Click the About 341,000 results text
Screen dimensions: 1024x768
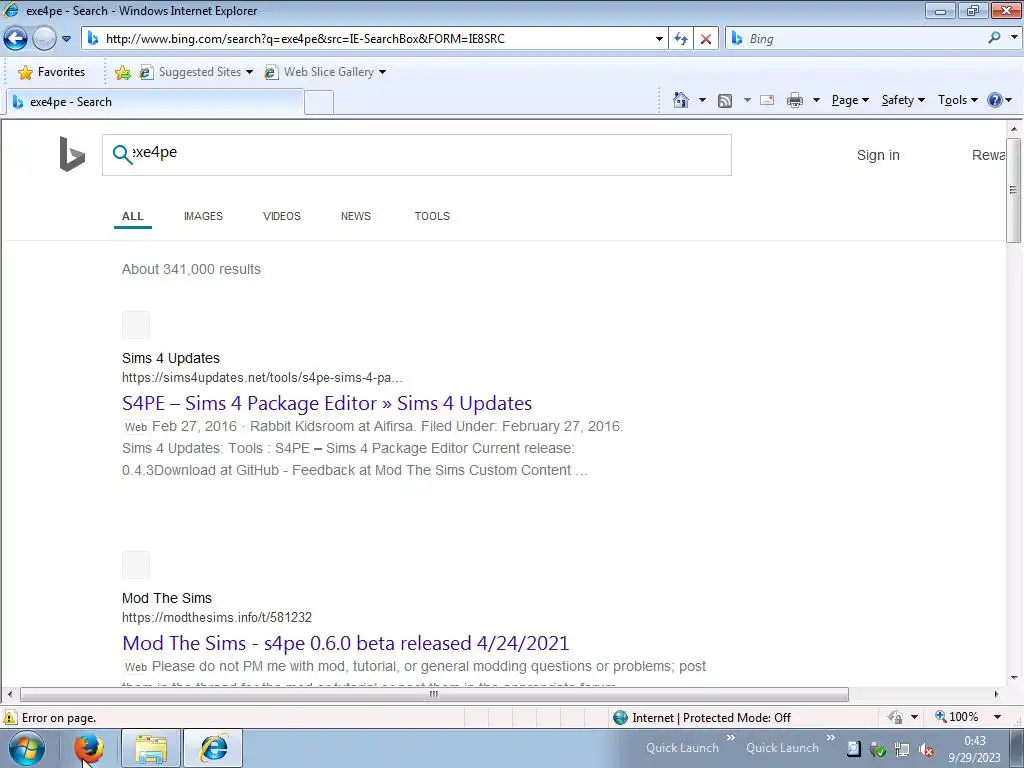(191, 269)
